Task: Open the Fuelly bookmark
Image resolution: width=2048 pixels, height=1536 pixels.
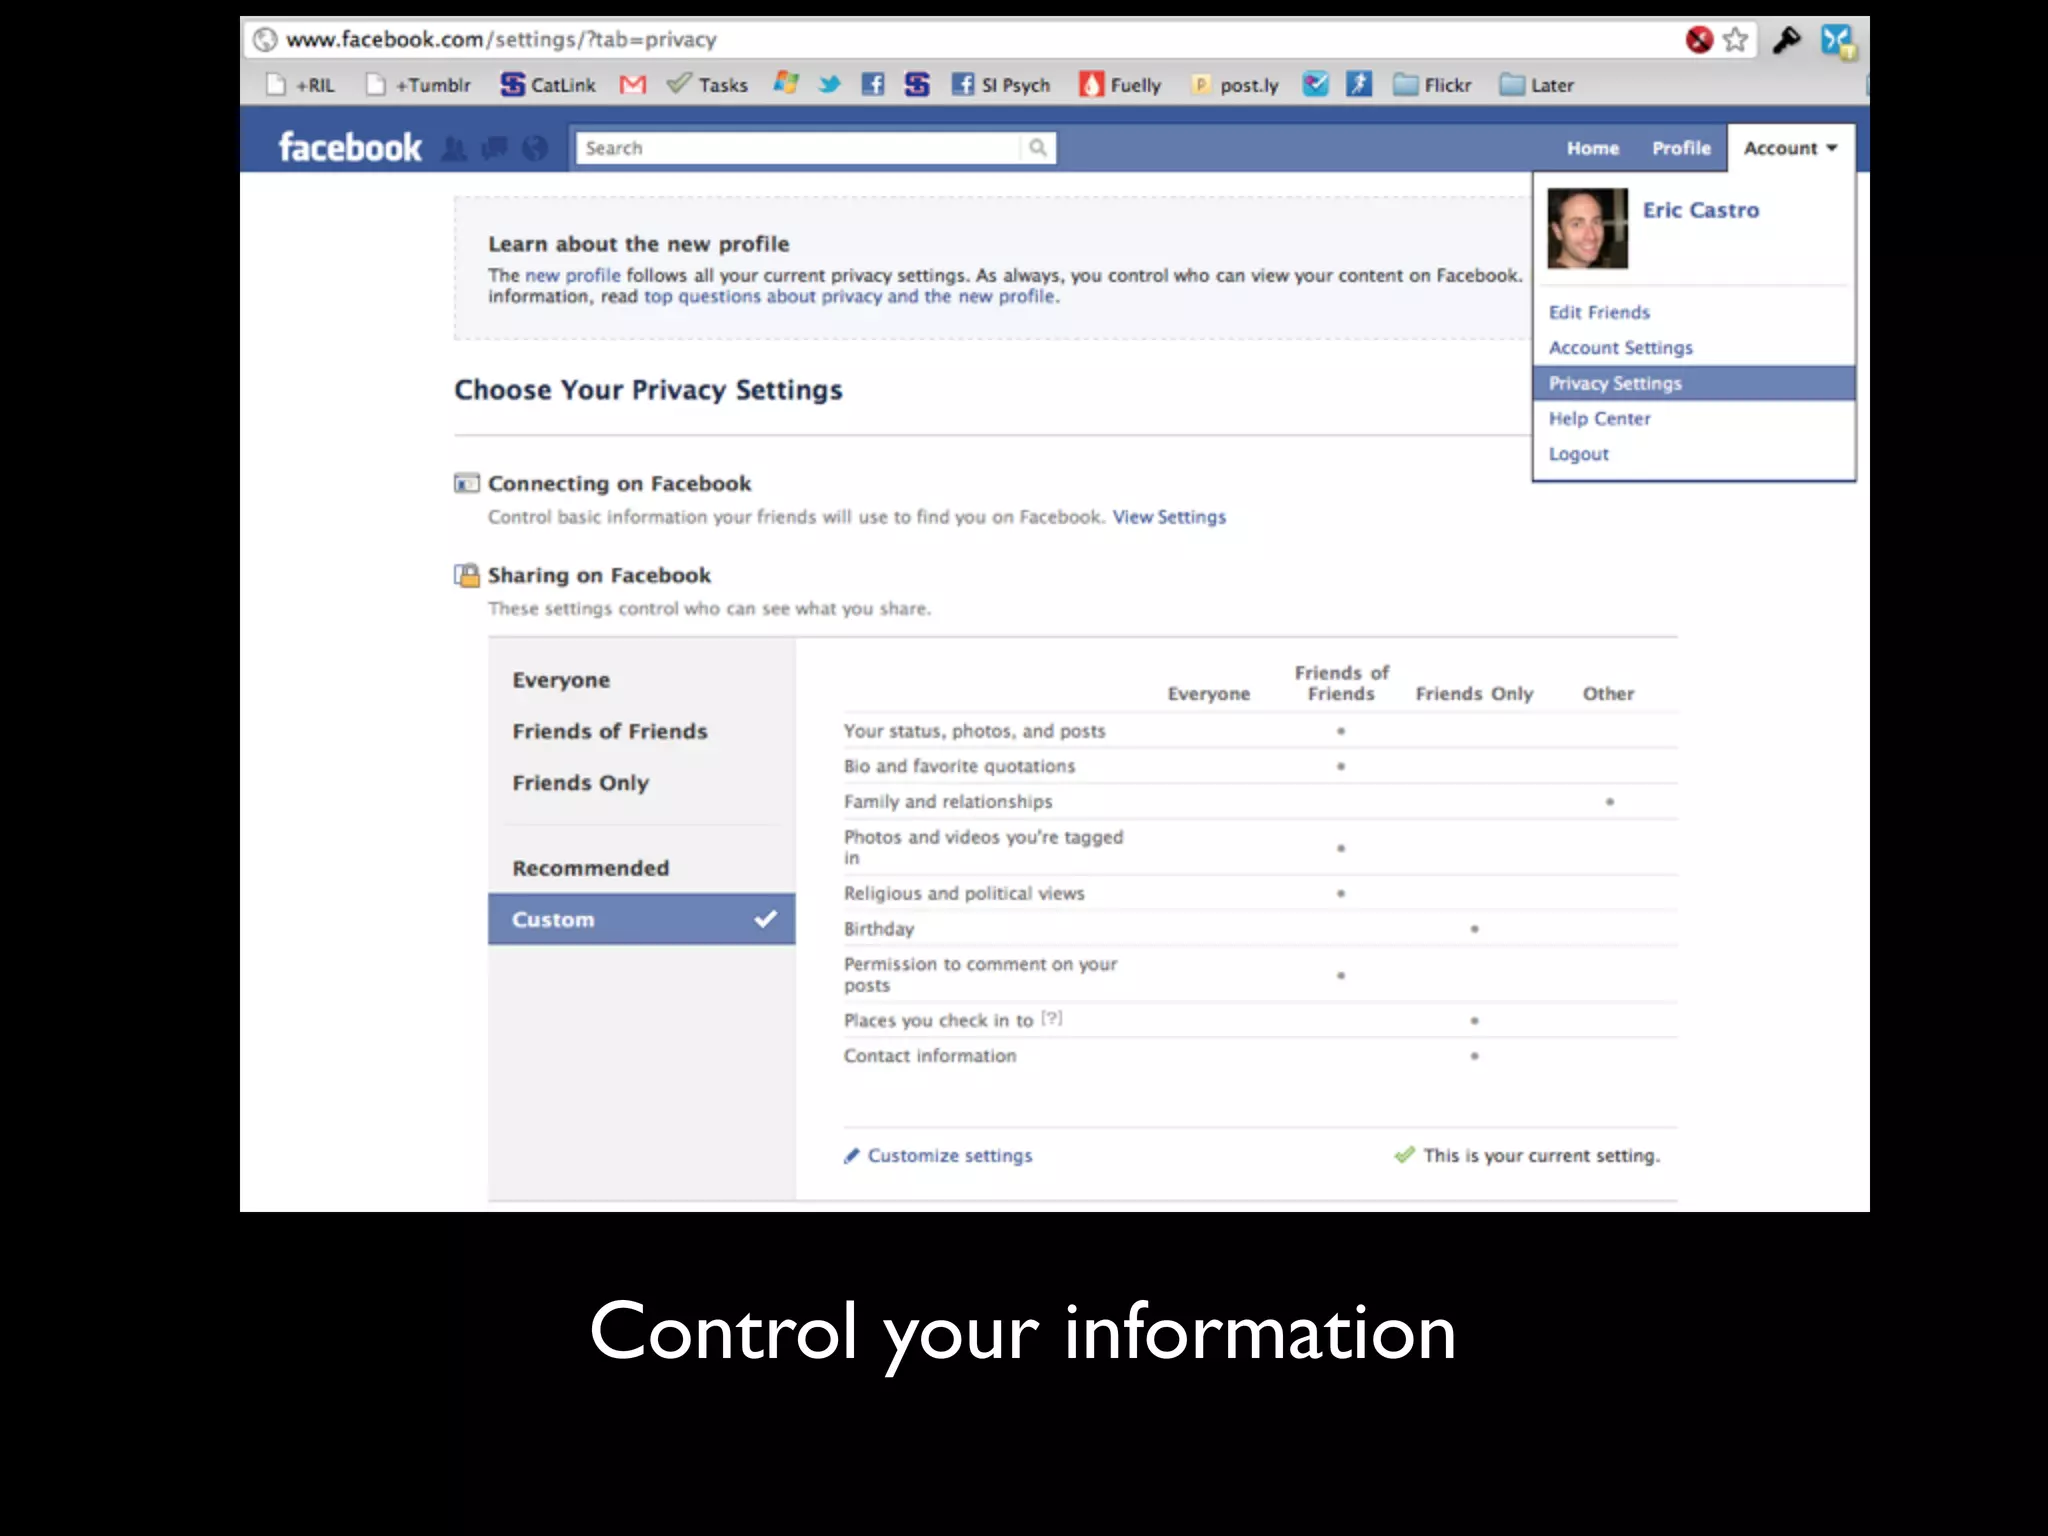Action: [x=1120, y=85]
